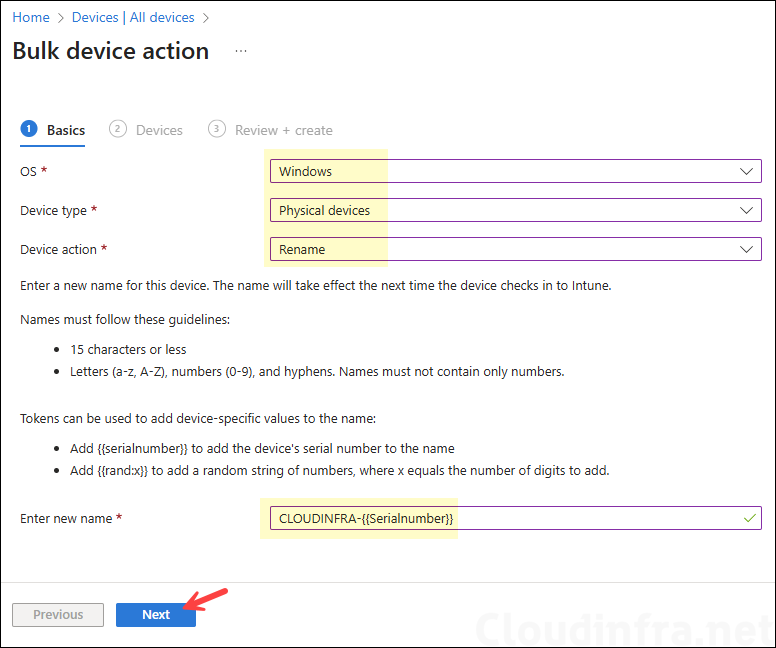The height and width of the screenshot is (648, 776).
Task: Click the green validation checkmark in name field
Action: 750,518
